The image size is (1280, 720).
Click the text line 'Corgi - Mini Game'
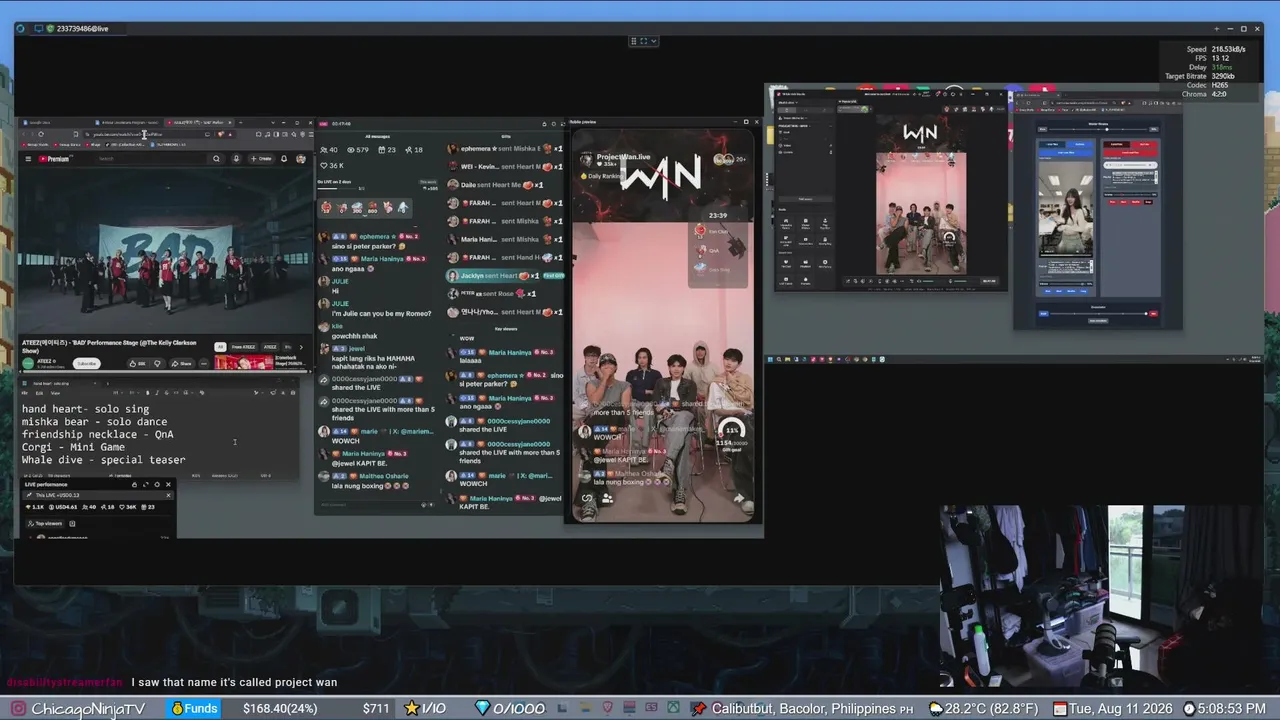click(73, 447)
